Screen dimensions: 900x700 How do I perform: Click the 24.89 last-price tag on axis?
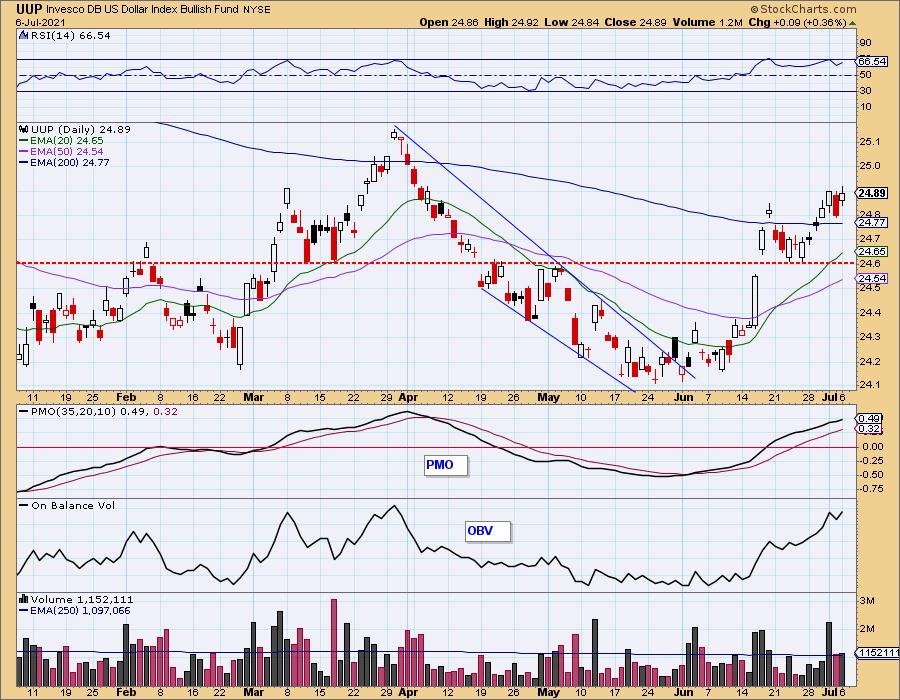click(x=872, y=193)
